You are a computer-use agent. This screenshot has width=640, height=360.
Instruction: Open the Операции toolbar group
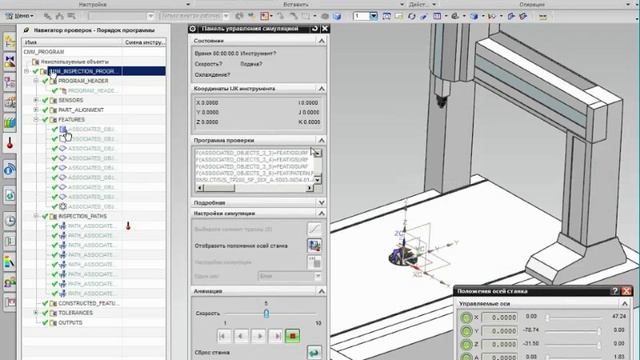(x=532, y=4)
